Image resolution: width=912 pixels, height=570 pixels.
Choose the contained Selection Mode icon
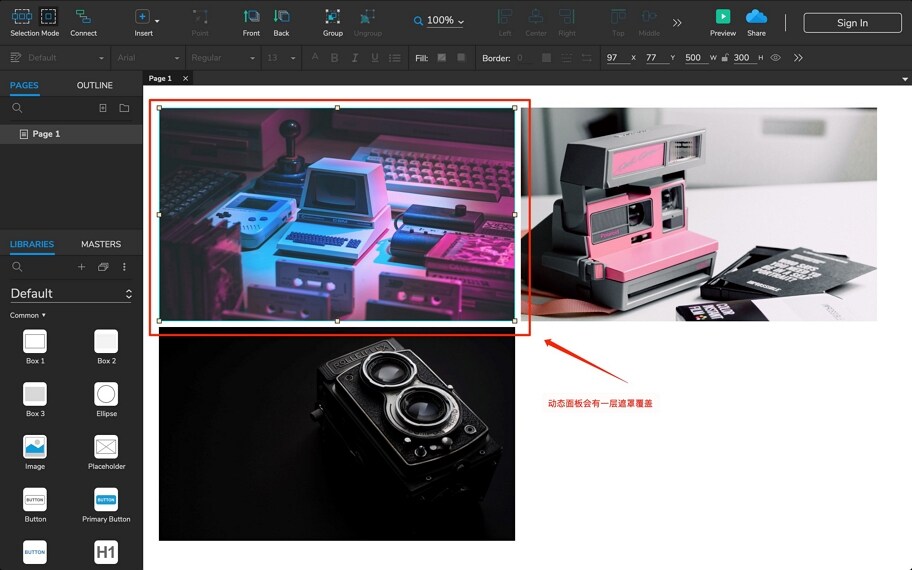pyautogui.click(x=48, y=16)
